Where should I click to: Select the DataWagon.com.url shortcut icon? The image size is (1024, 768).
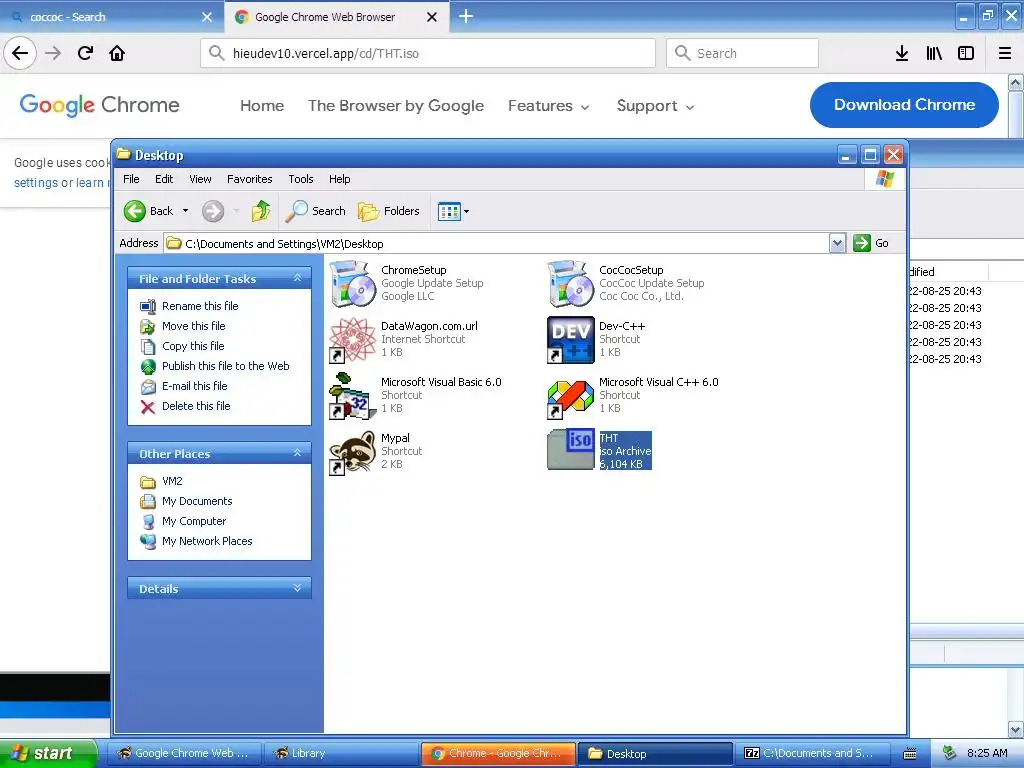click(353, 340)
